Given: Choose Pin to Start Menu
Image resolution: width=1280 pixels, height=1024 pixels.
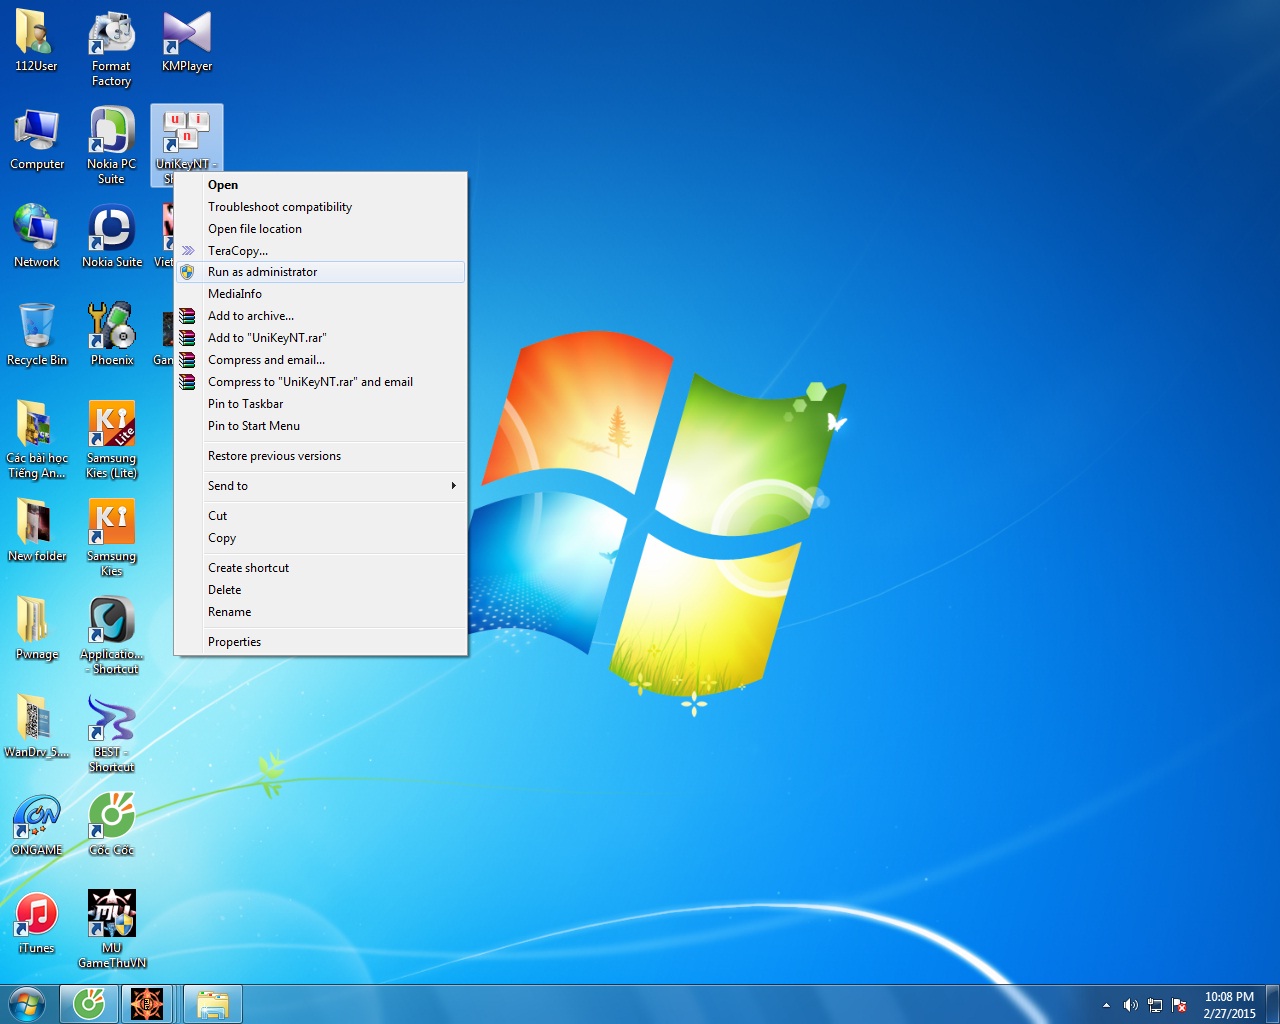Looking at the screenshot, I should [x=320, y=426].
